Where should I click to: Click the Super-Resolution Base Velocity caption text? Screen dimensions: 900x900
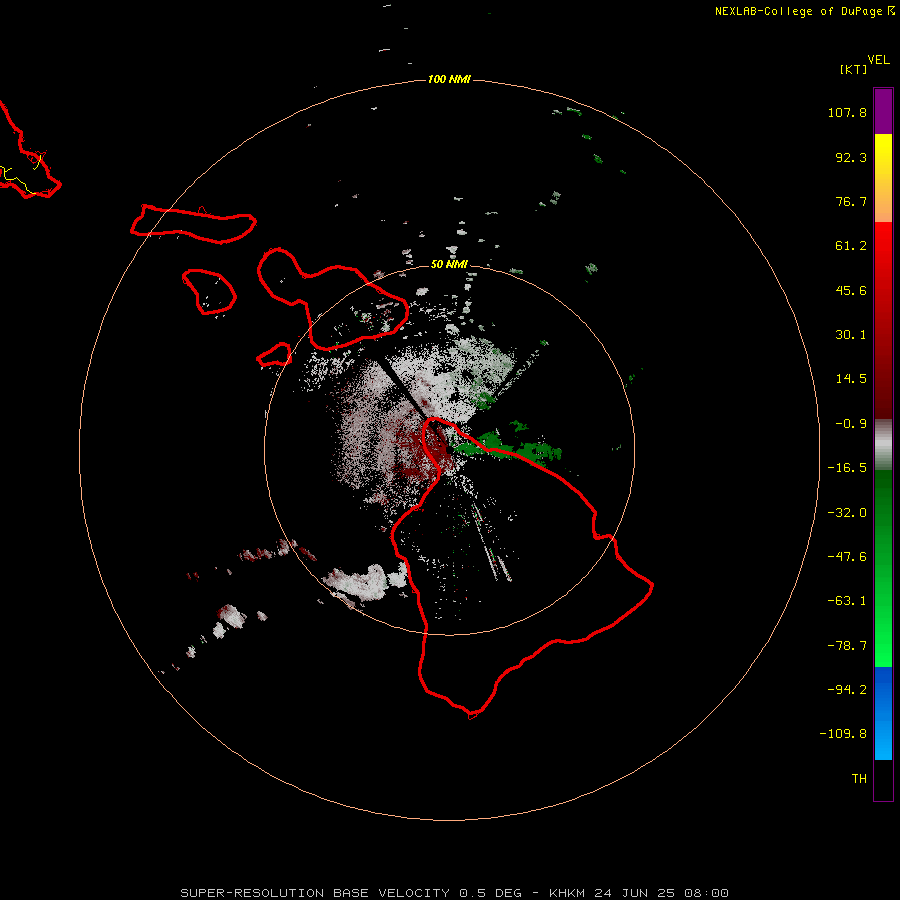pos(351,893)
